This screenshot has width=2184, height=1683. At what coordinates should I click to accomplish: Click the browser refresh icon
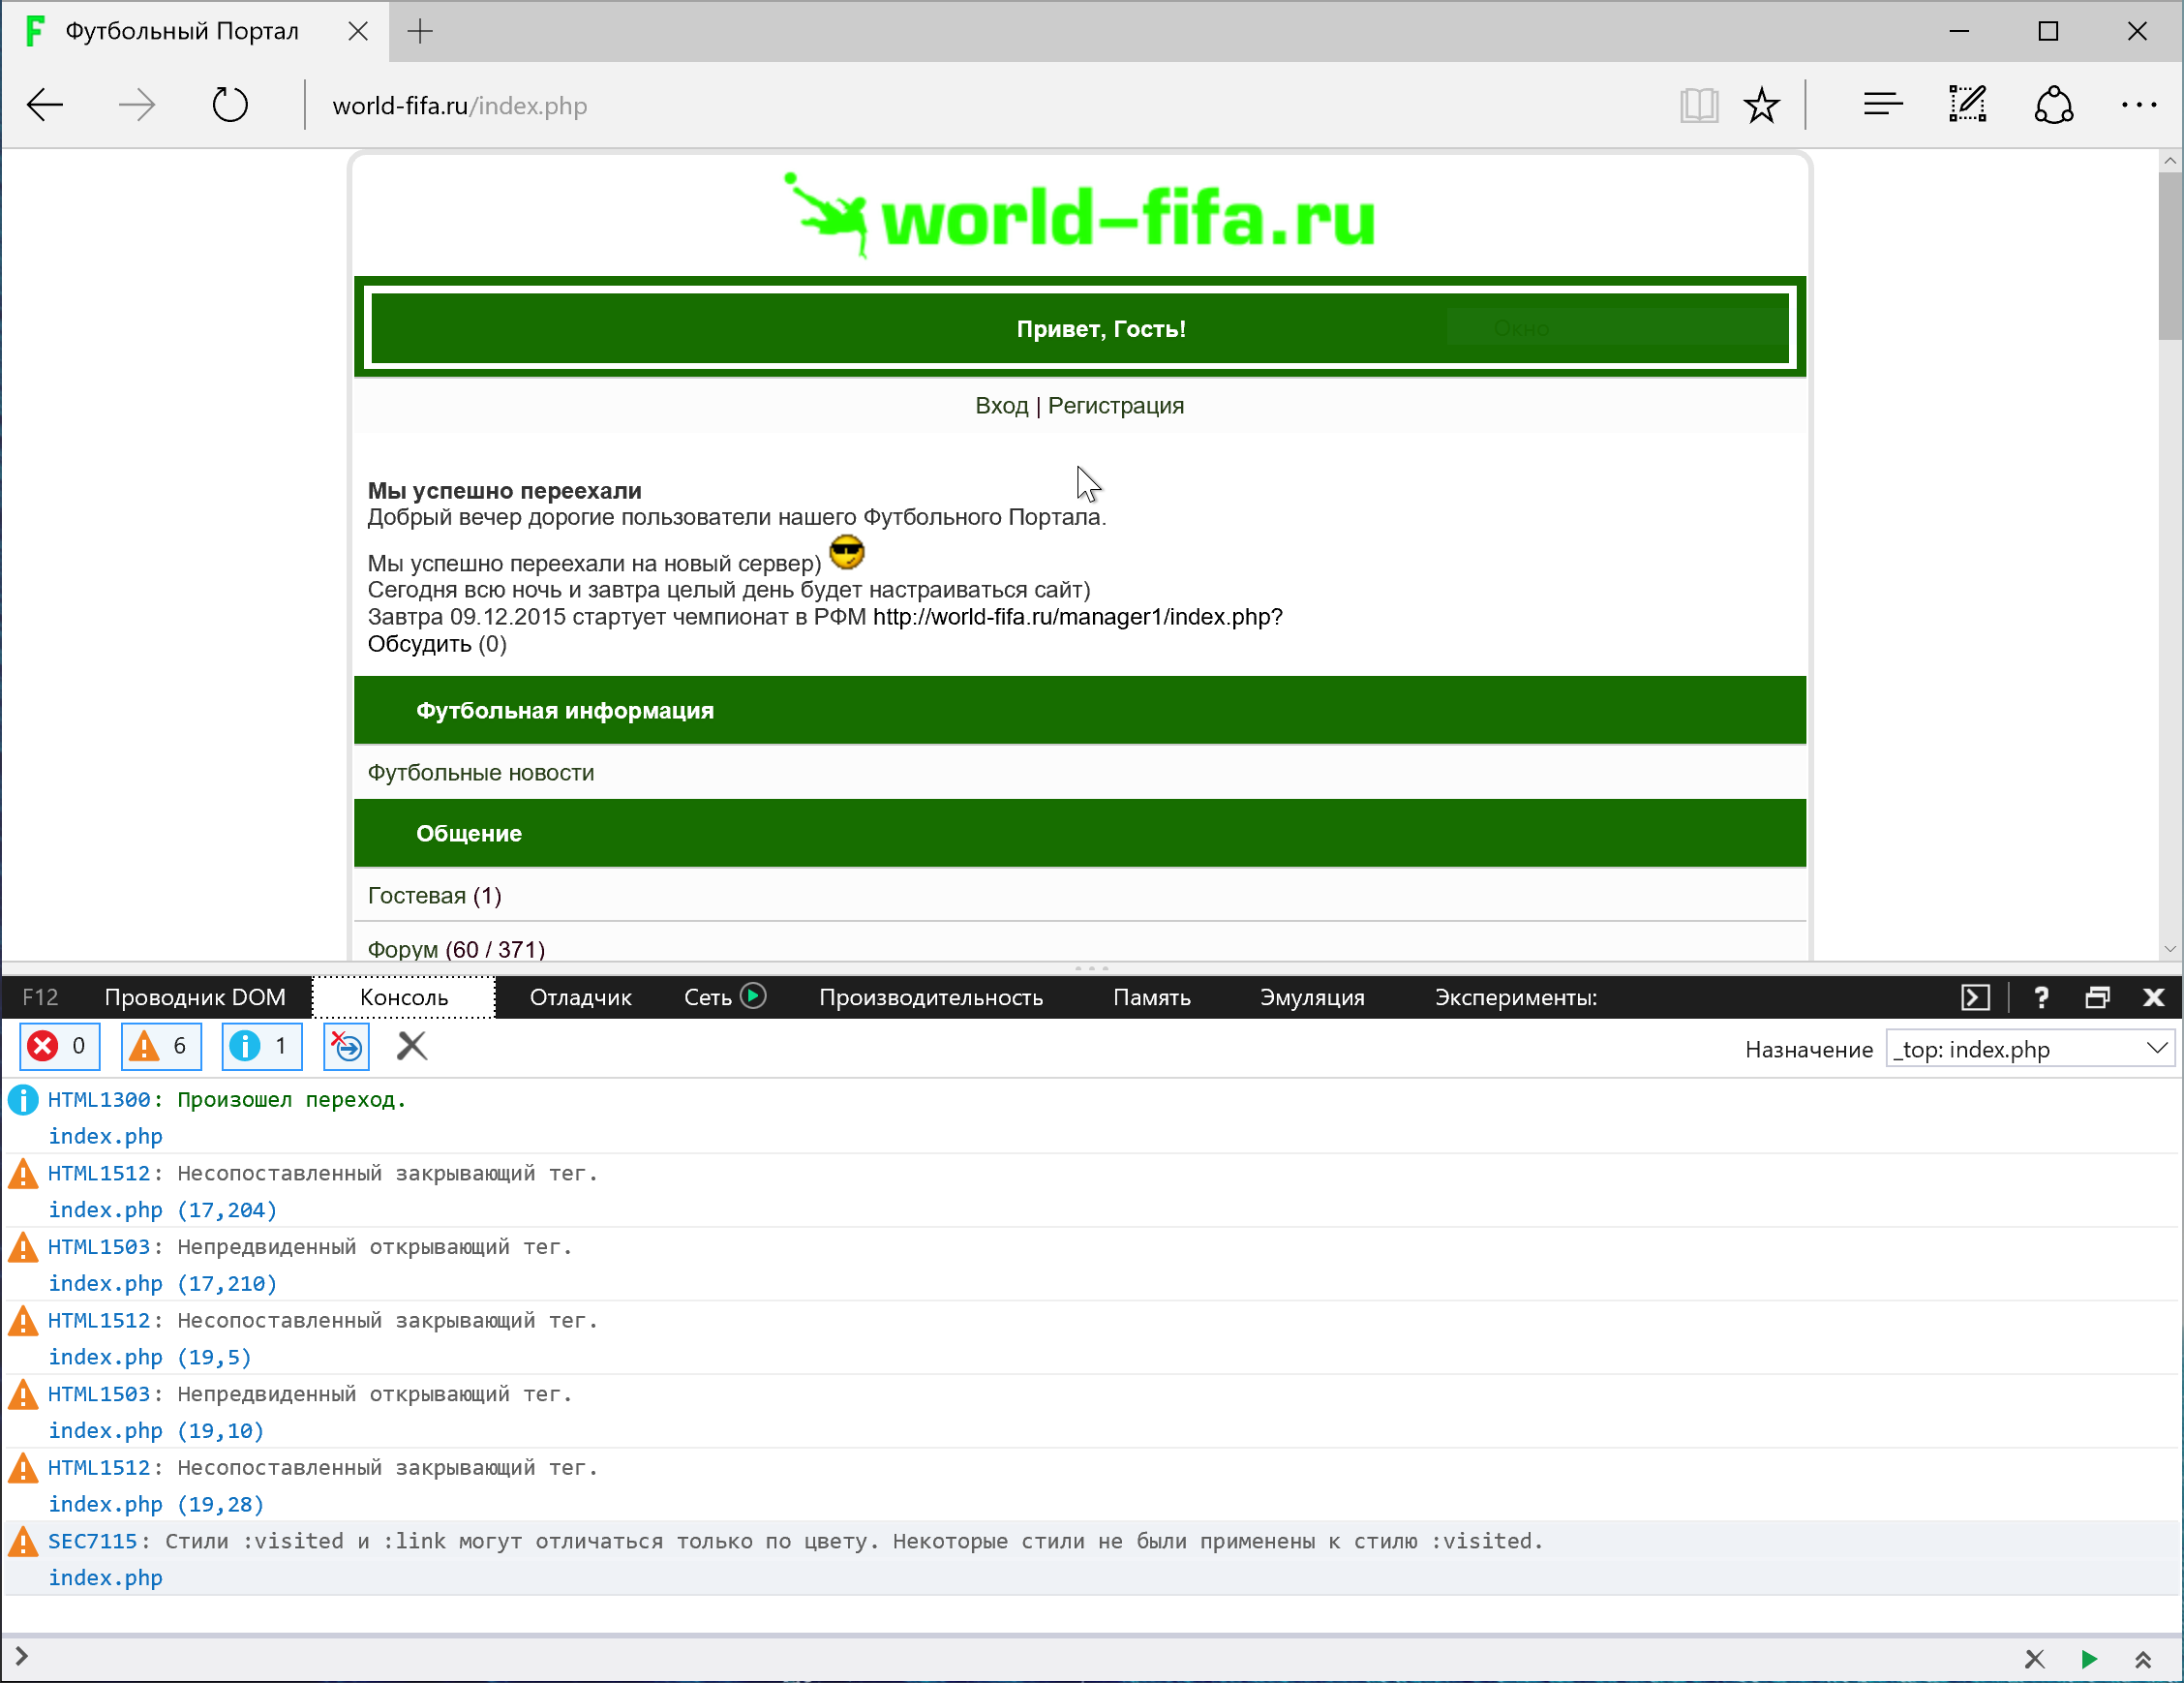point(229,105)
